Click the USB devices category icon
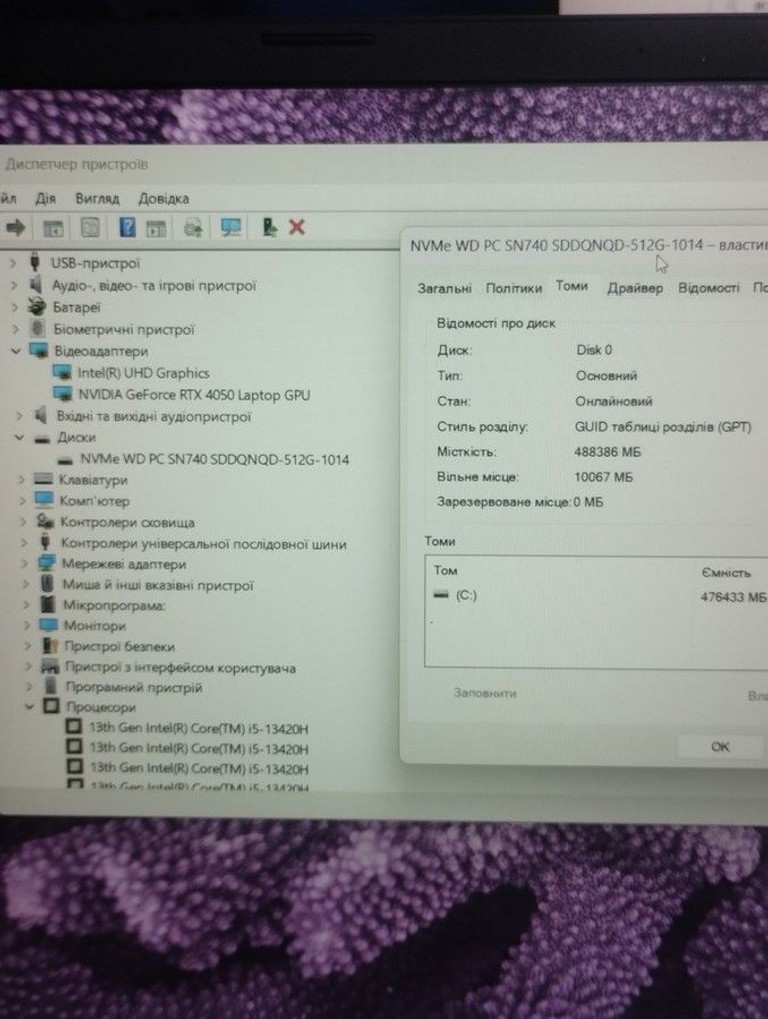This screenshot has width=768, height=1019. (35, 263)
